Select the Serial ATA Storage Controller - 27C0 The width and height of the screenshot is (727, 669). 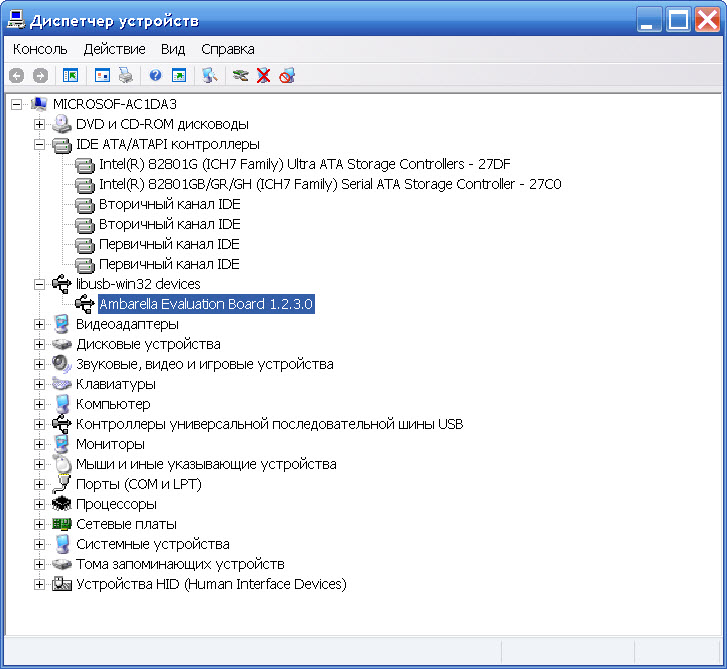[330, 184]
